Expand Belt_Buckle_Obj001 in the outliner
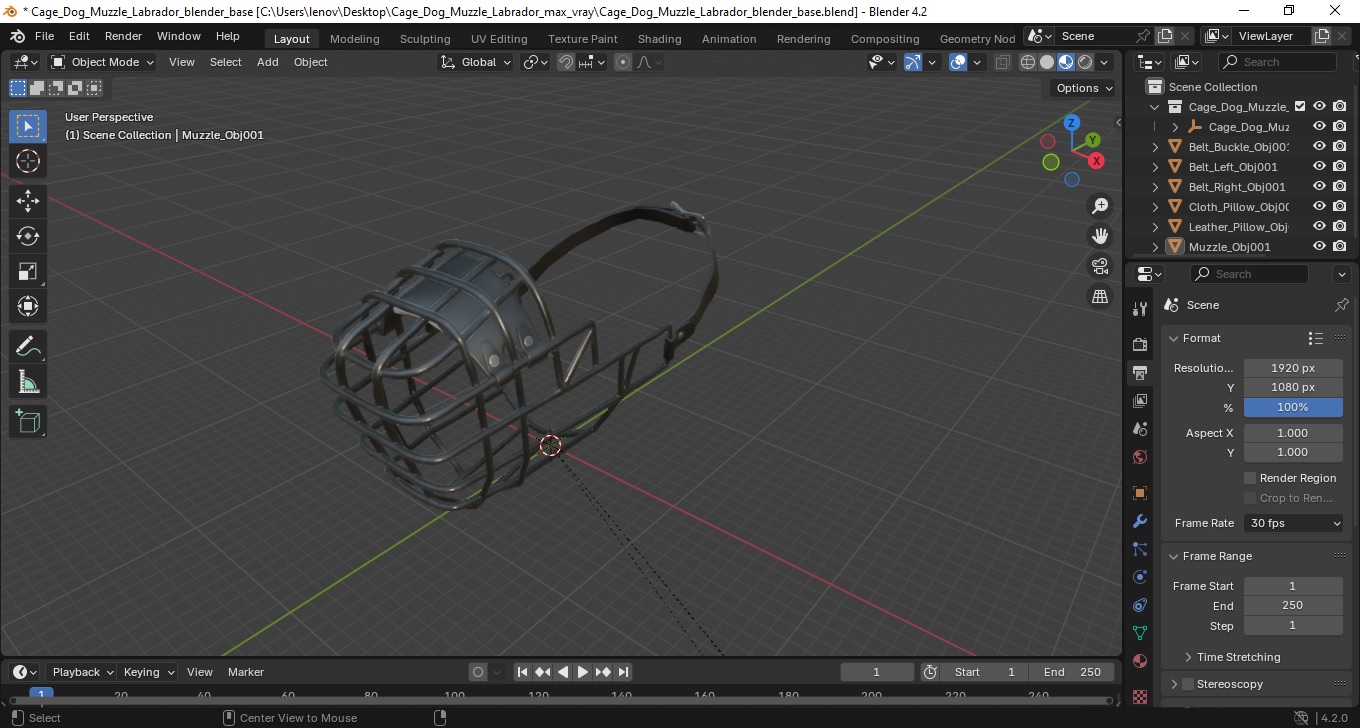This screenshot has width=1360, height=728. pos(1156,147)
